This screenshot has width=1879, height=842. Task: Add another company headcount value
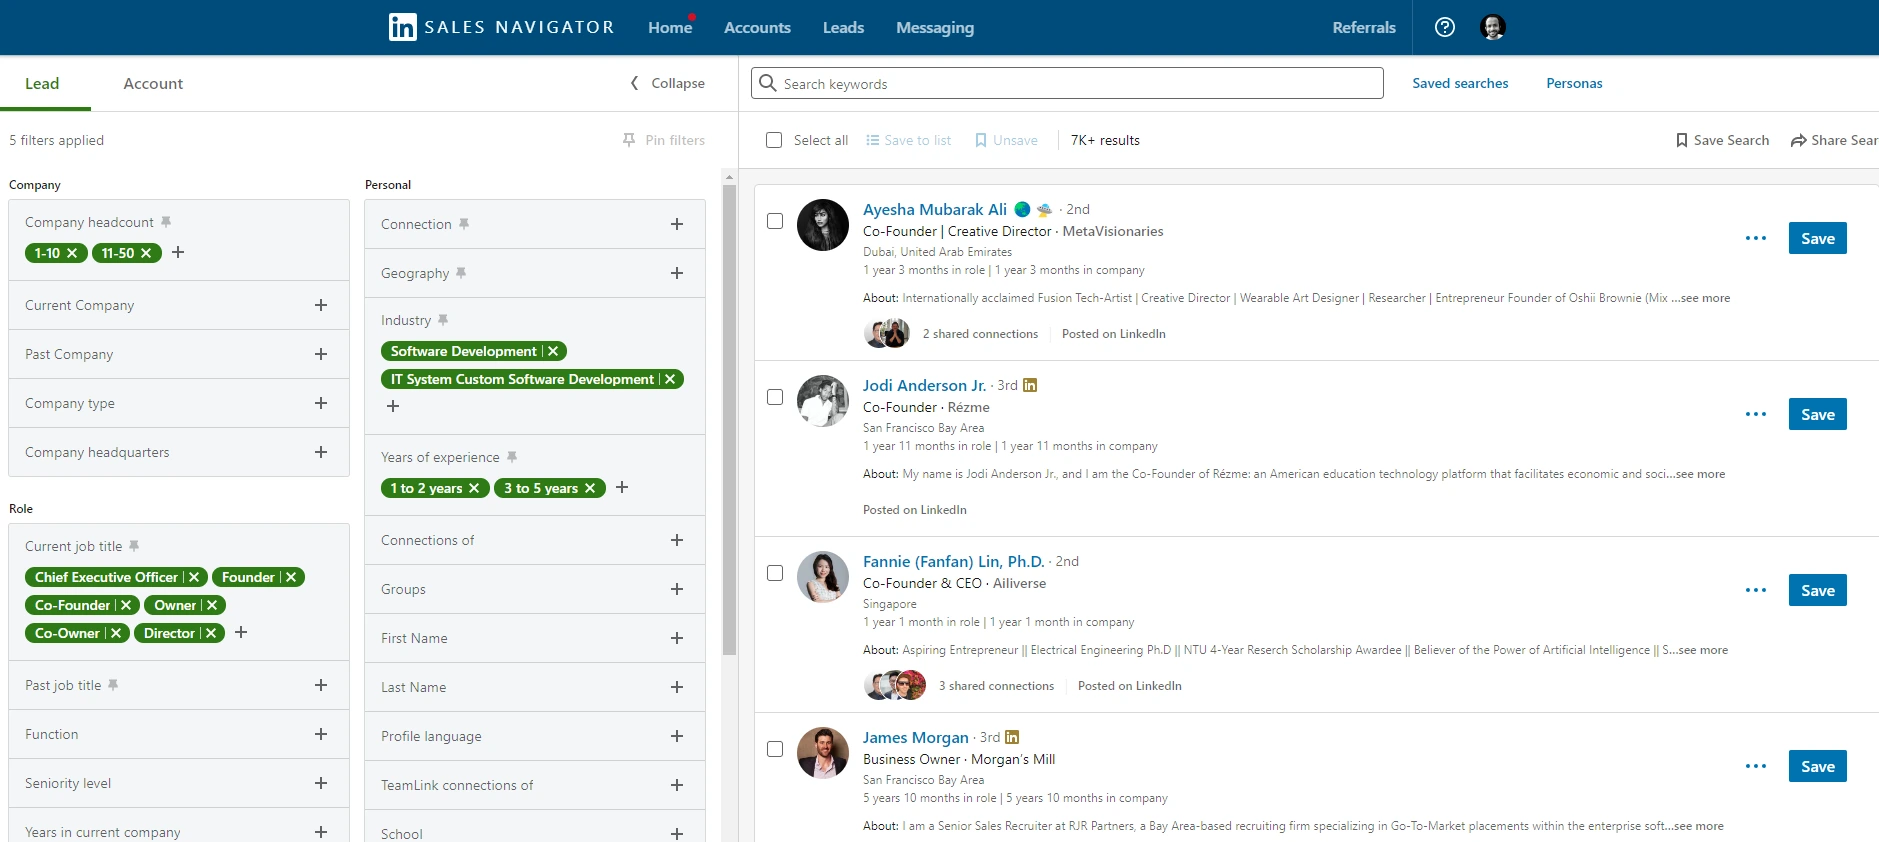pos(178,252)
